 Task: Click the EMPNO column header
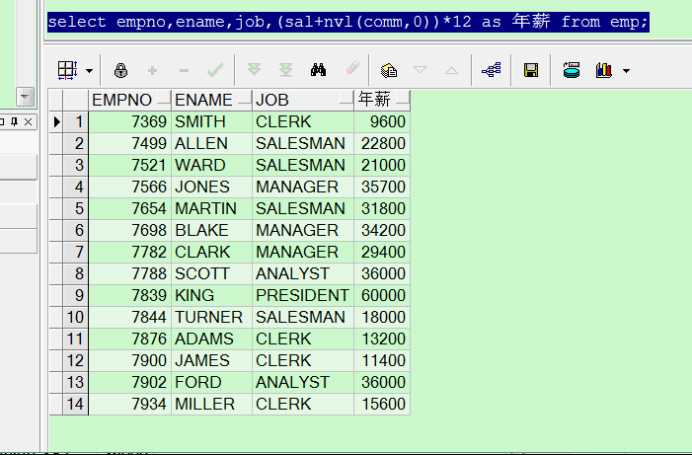tap(130, 100)
